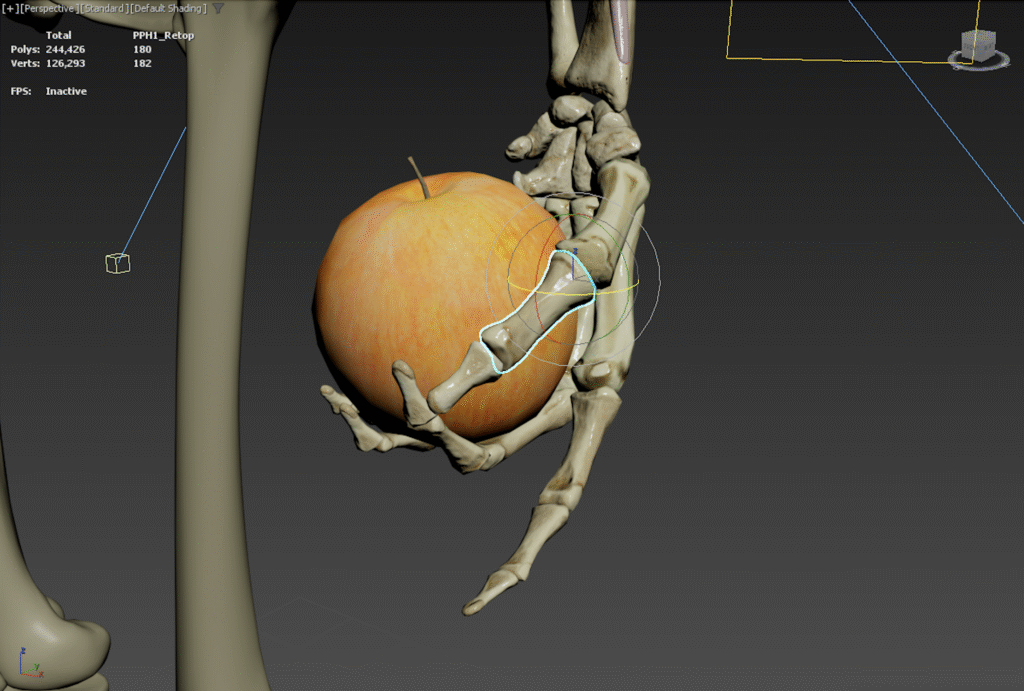Select the apple stem
Screen dimensions: 1024x691
coord(419,177)
